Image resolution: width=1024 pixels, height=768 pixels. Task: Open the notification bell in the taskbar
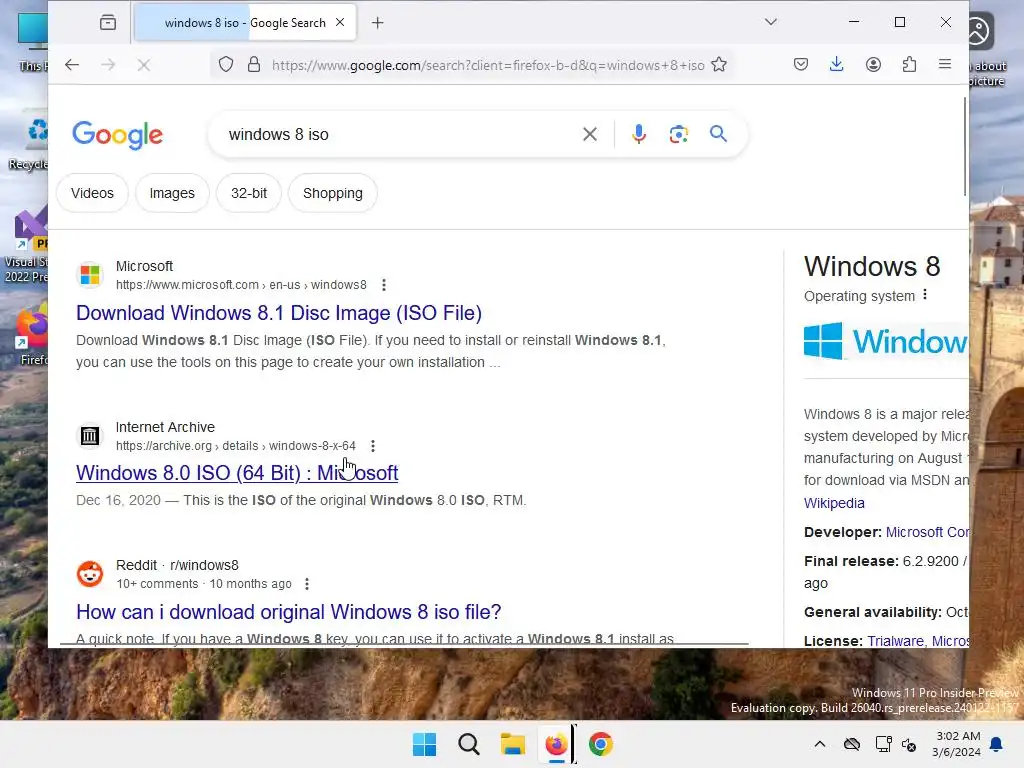point(997,744)
